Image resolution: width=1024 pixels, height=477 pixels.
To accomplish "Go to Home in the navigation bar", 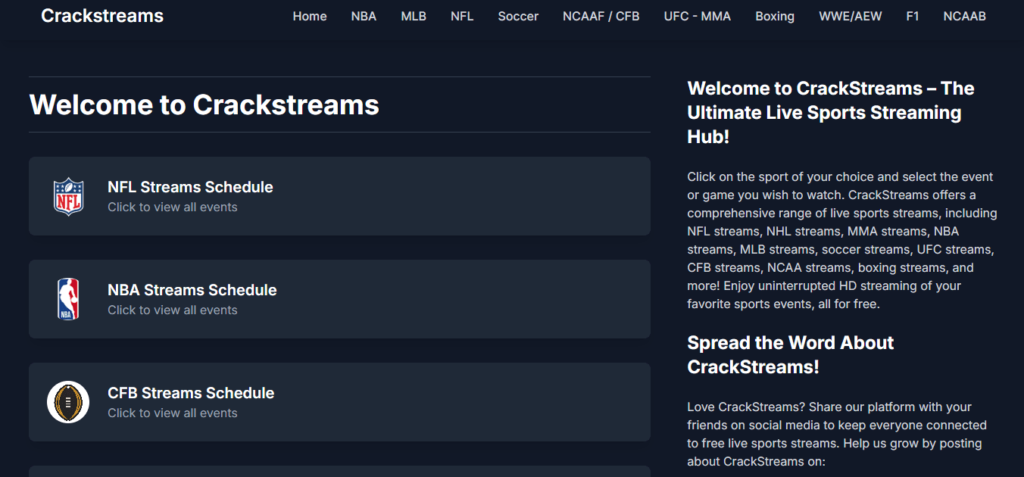I will (x=310, y=16).
